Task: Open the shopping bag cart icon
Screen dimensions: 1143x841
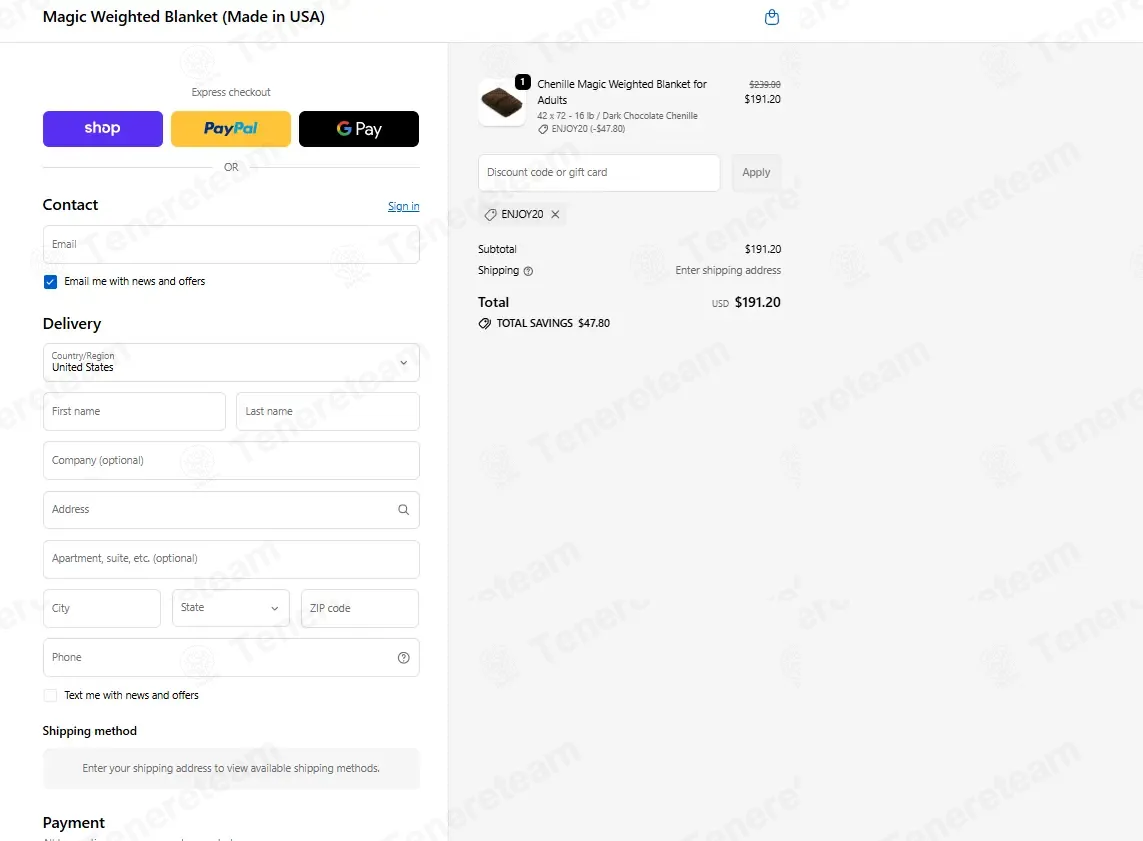Action: pyautogui.click(x=772, y=17)
